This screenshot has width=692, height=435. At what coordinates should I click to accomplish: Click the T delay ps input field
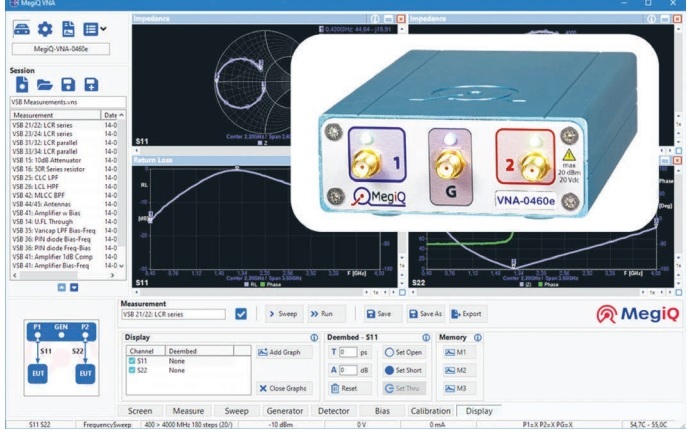tap(348, 352)
